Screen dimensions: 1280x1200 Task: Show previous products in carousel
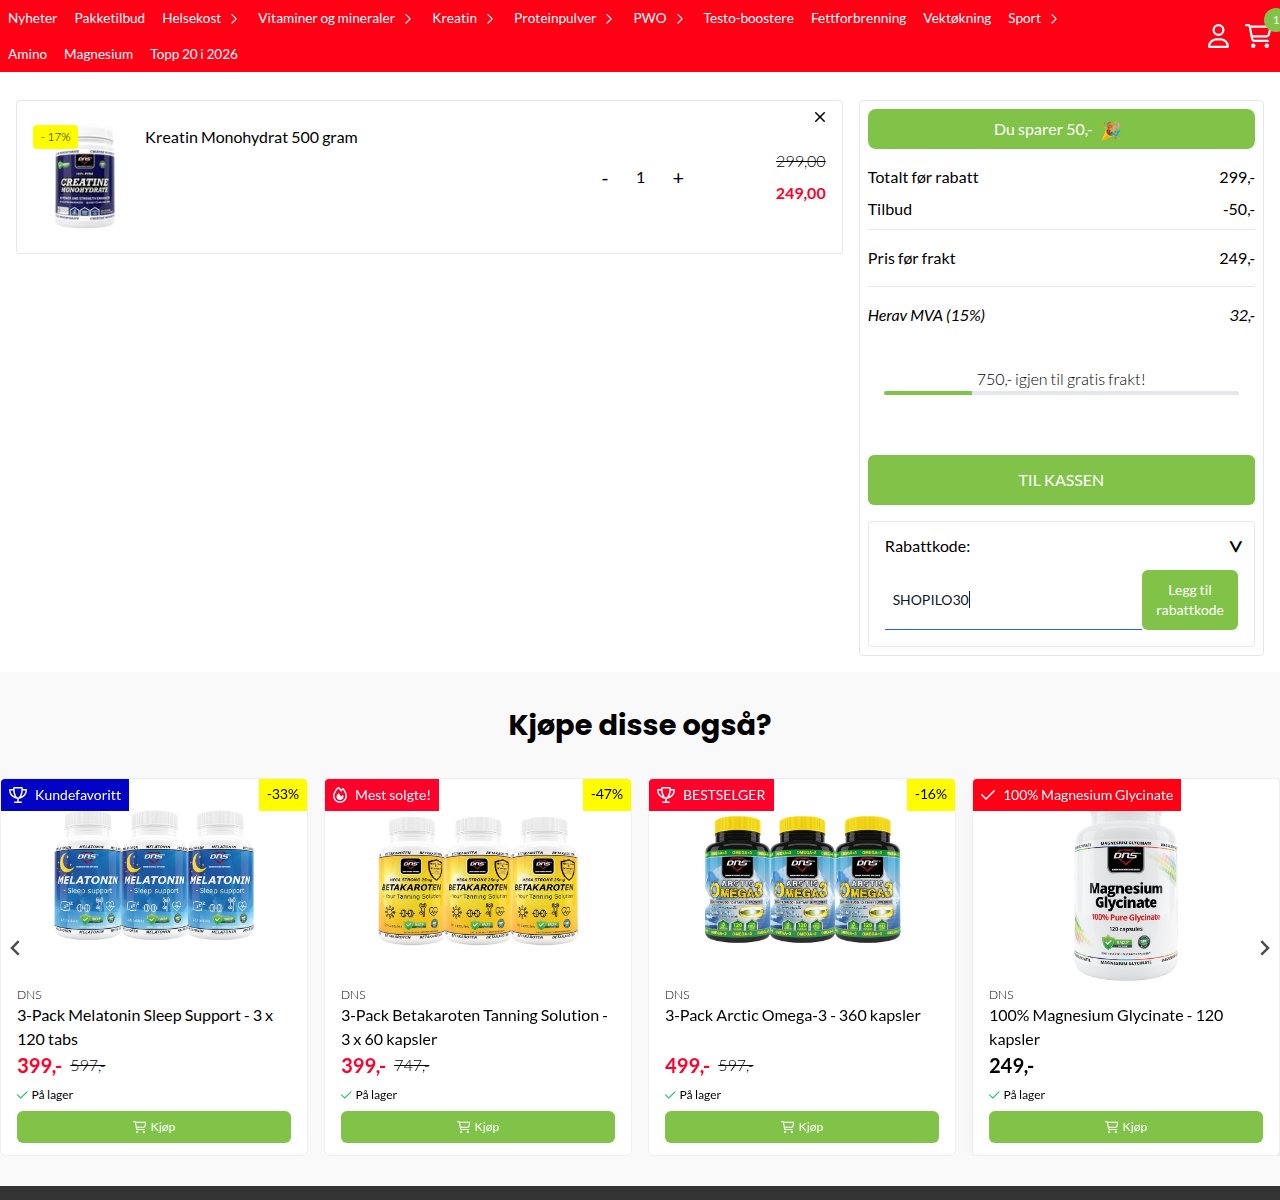(15, 948)
